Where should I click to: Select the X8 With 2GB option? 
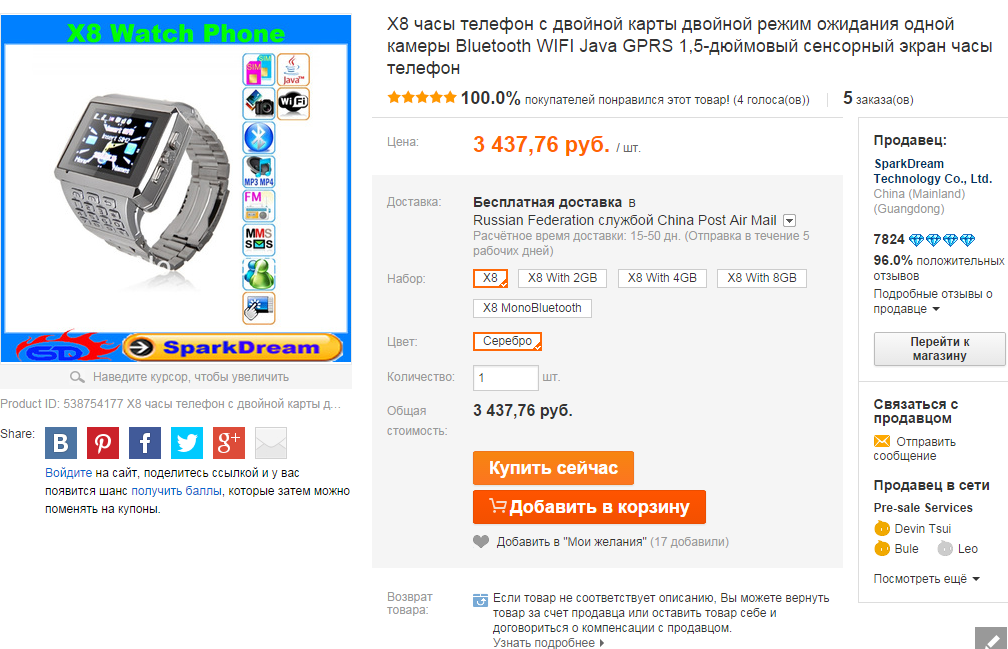pyautogui.click(x=562, y=278)
